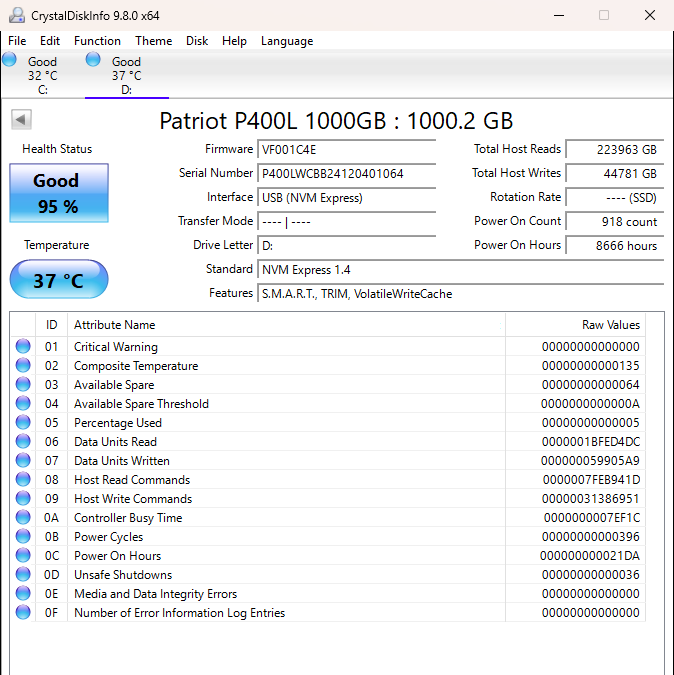Open the Language menu
Image resolution: width=674 pixels, height=675 pixels.
[287, 41]
